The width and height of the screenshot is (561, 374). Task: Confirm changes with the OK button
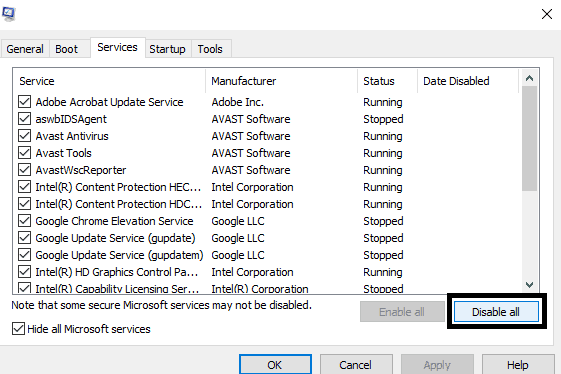pos(275,364)
